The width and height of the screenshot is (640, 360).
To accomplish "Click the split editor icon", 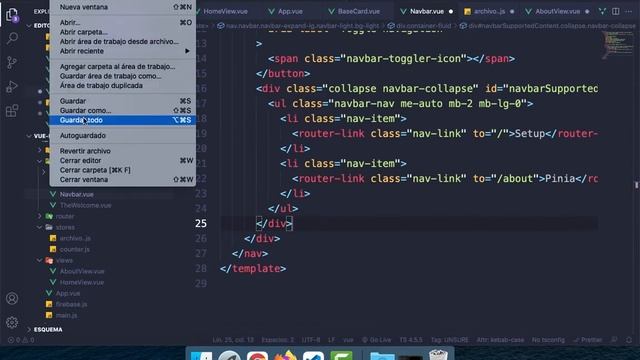I will [x=616, y=11].
